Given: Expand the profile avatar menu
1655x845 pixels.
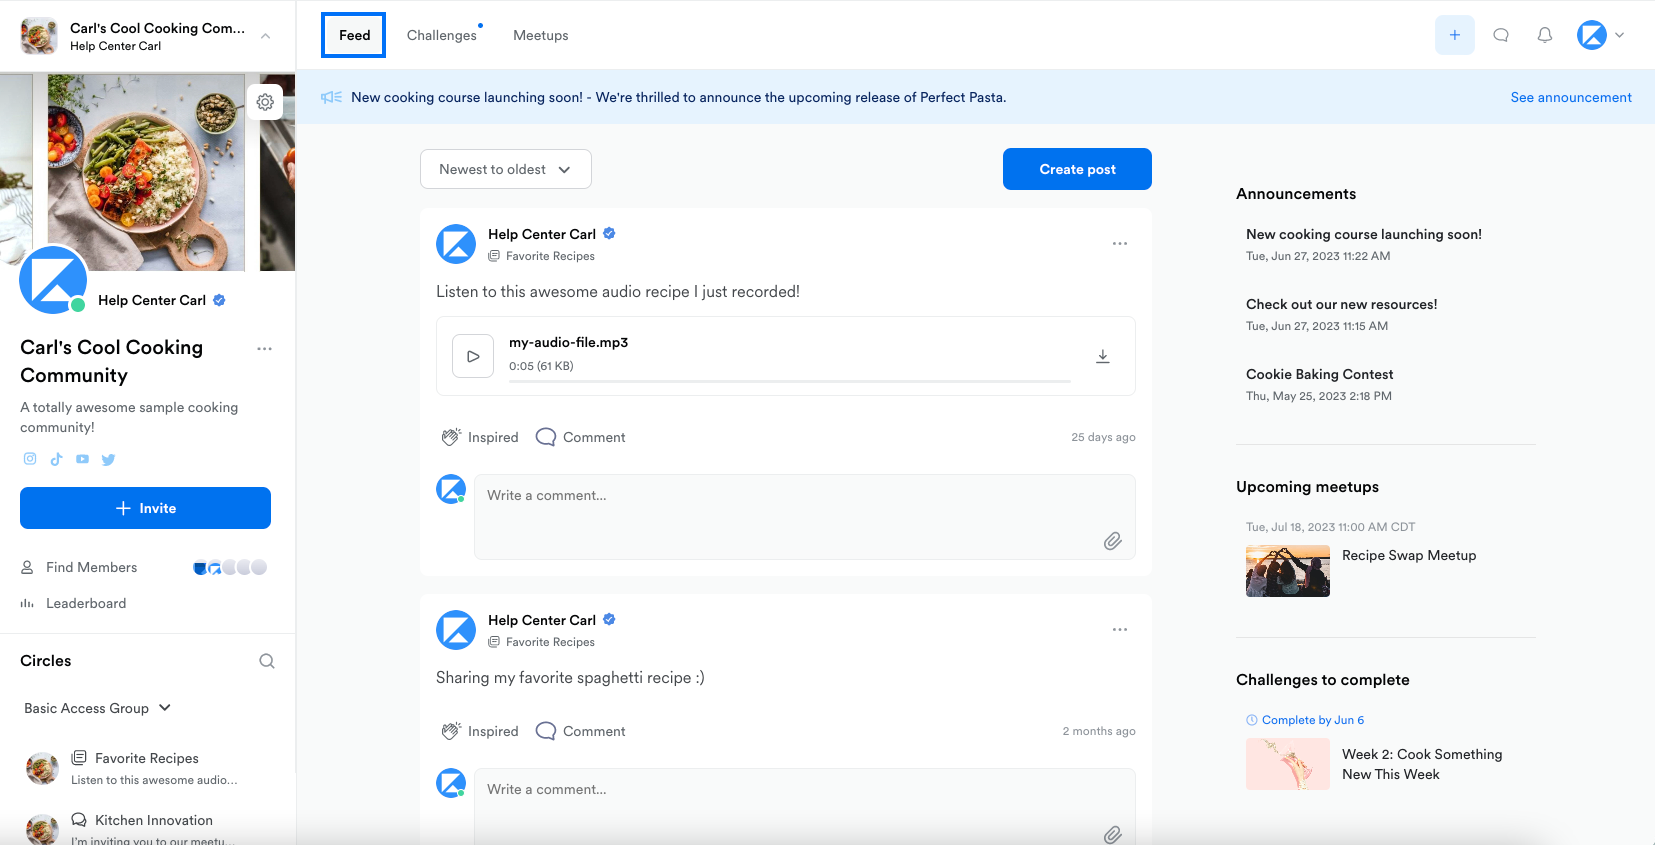Looking at the screenshot, I should pos(1600,35).
